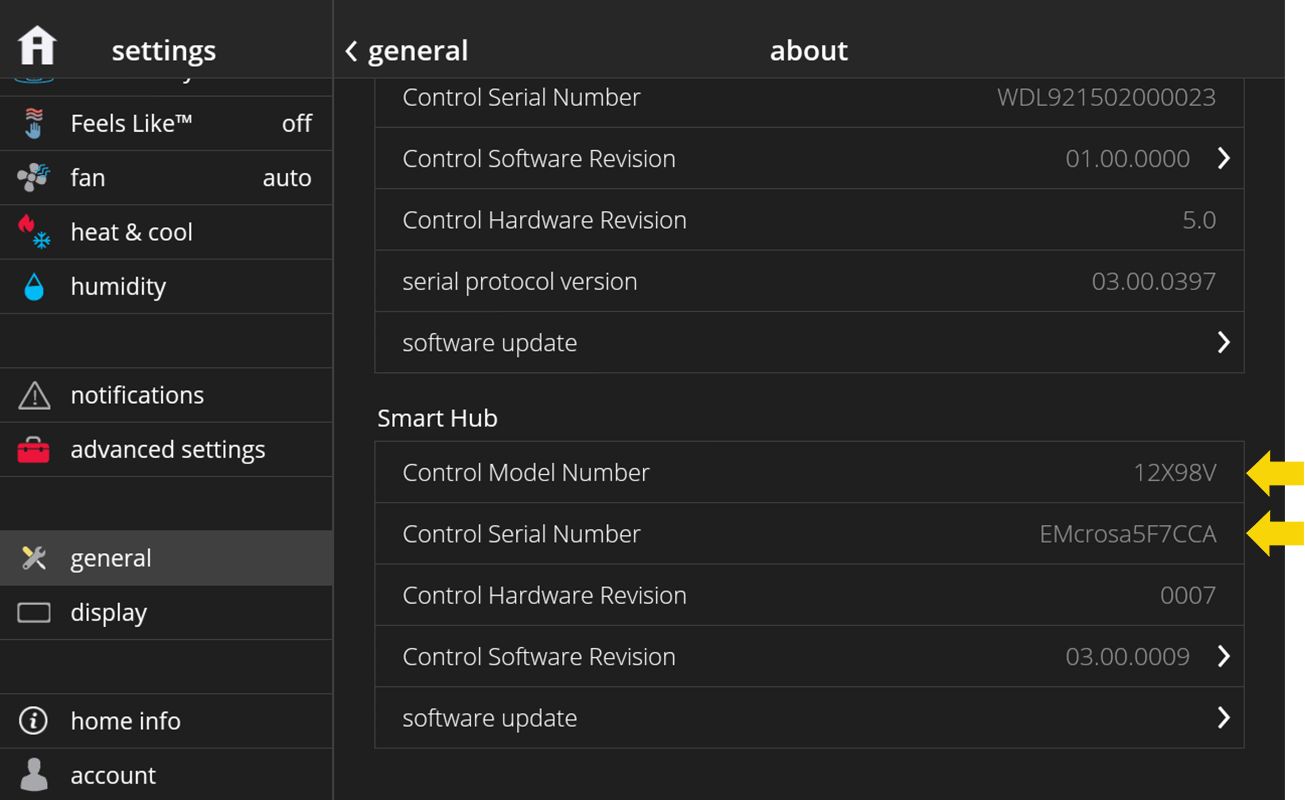
Task: Open notifications via warning triangle icon
Action: (x=34, y=395)
